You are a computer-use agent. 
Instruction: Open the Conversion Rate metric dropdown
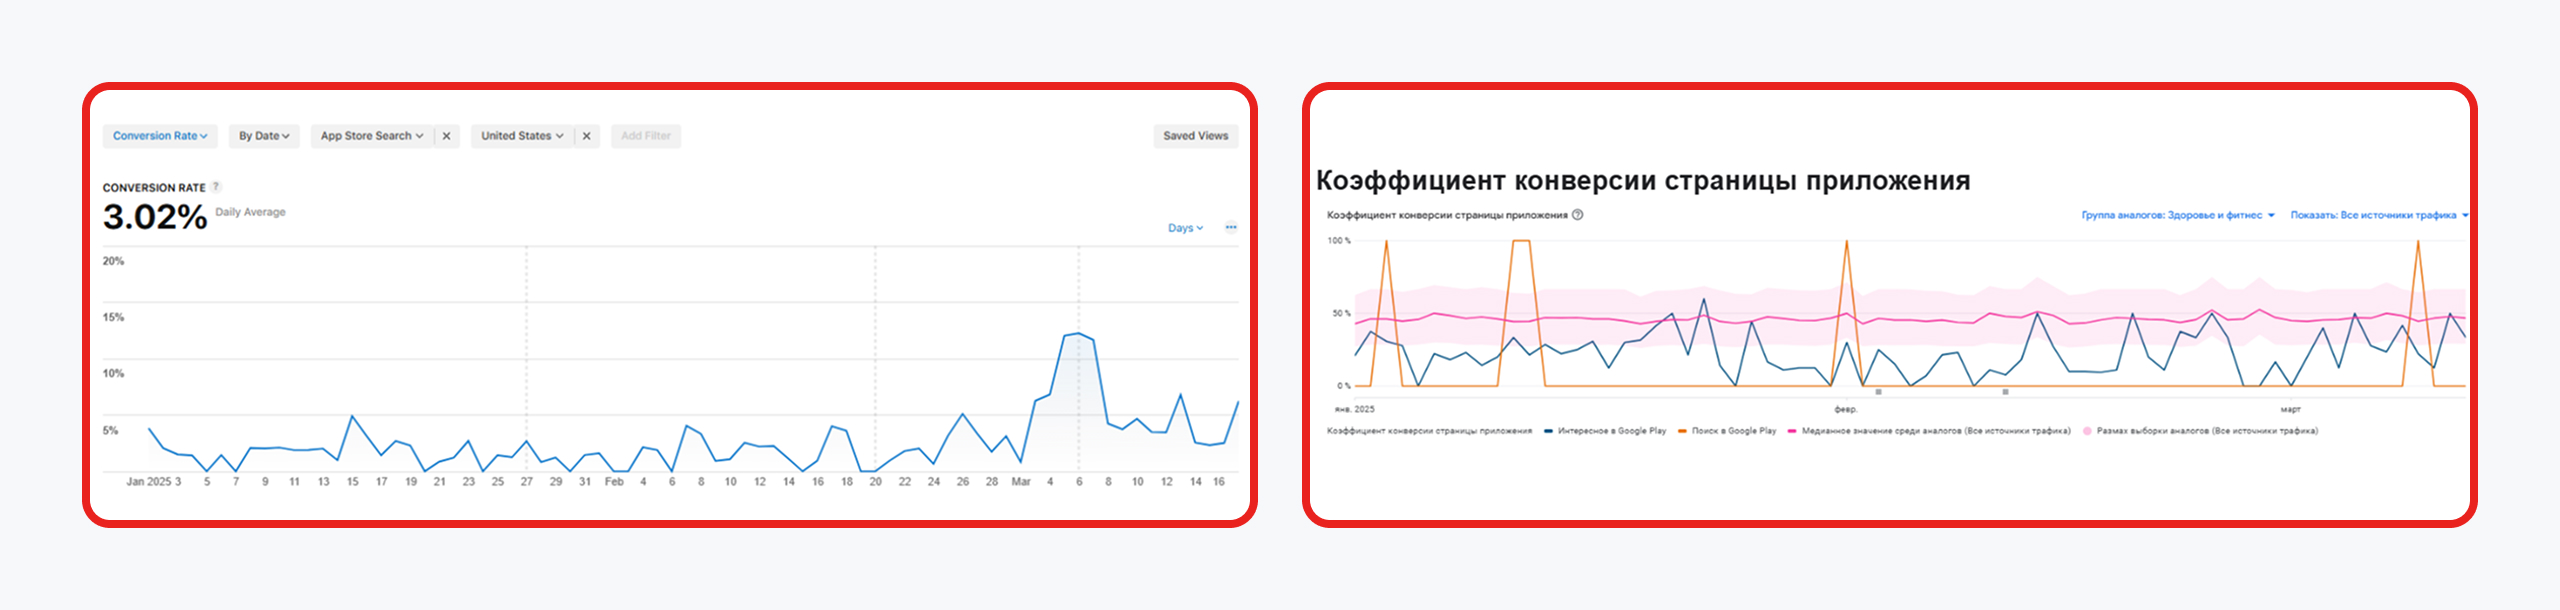(160, 136)
